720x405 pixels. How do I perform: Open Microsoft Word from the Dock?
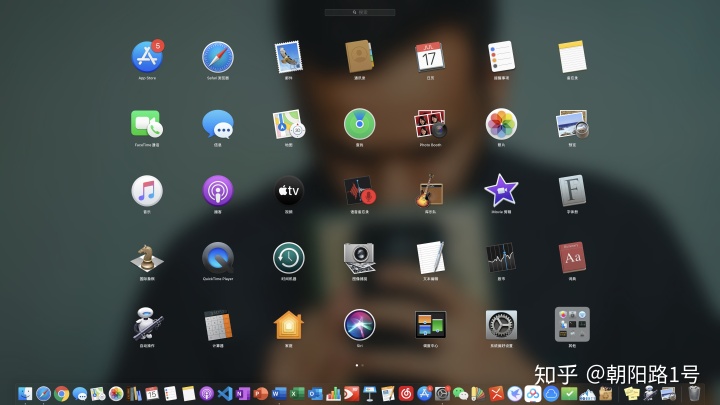[x=279, y=394]
